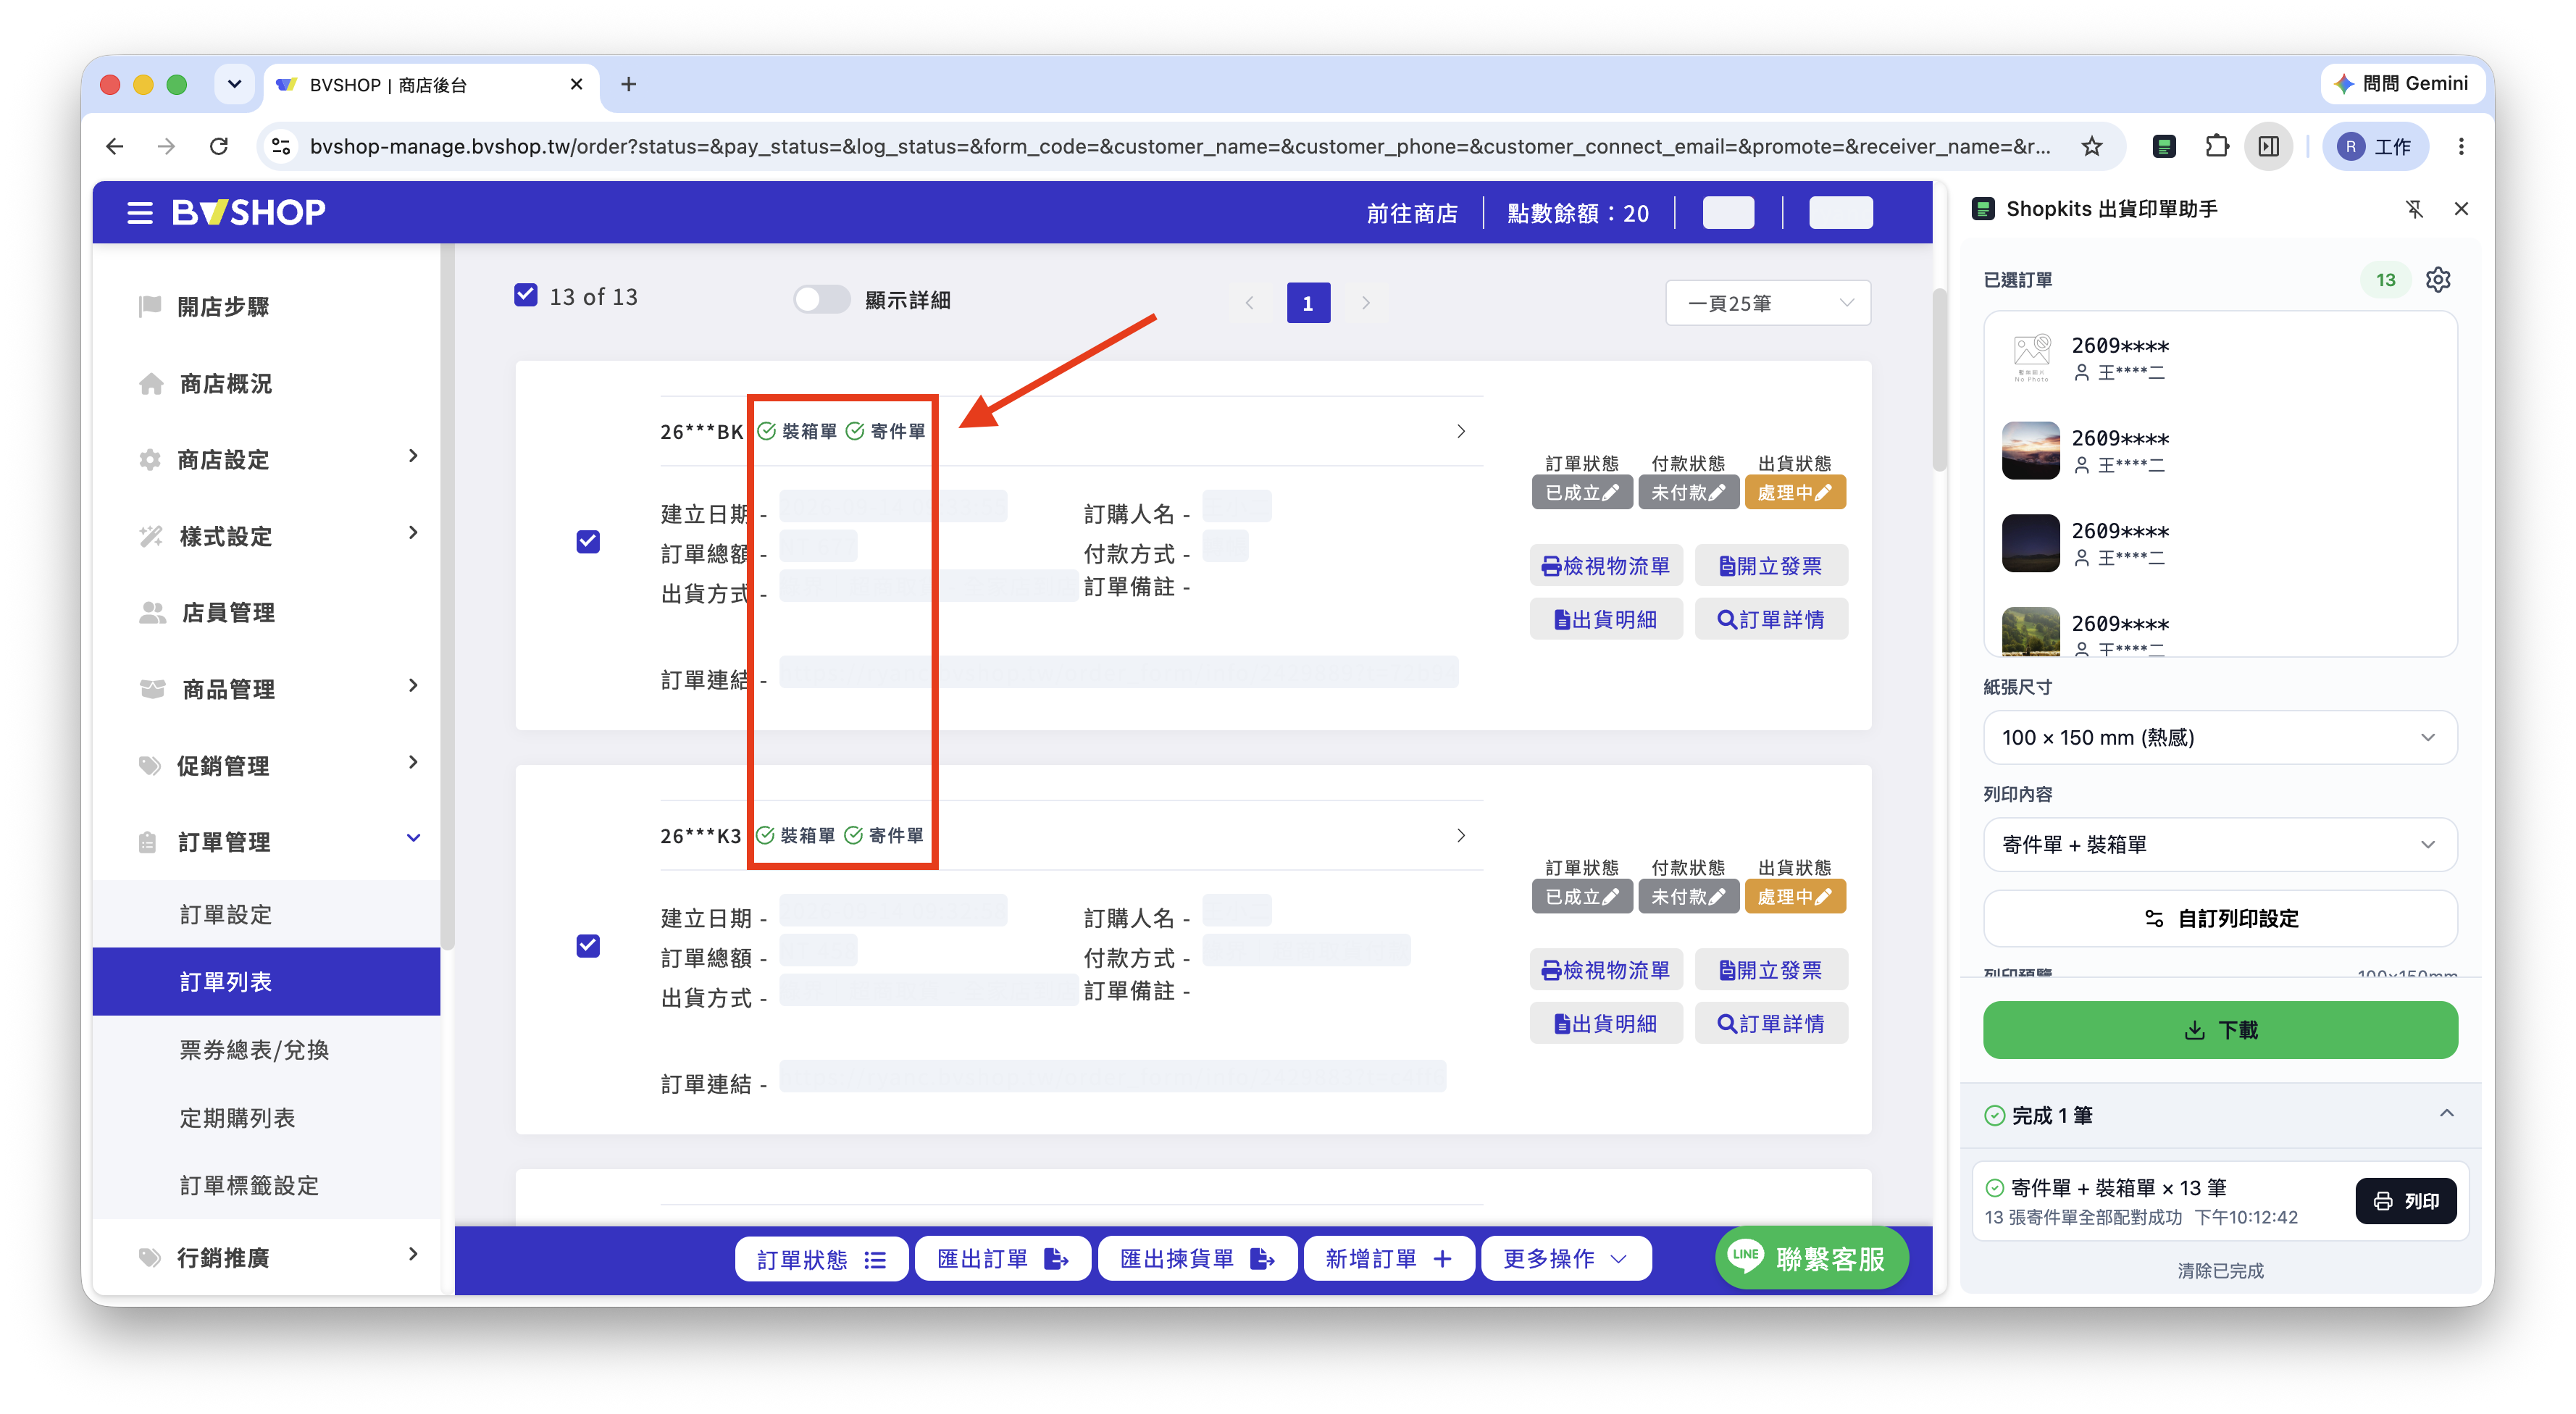Toggle select-all checkbox 13 of 13
The width and height of the screenshot is (2576, 1414).
point(525,295)
